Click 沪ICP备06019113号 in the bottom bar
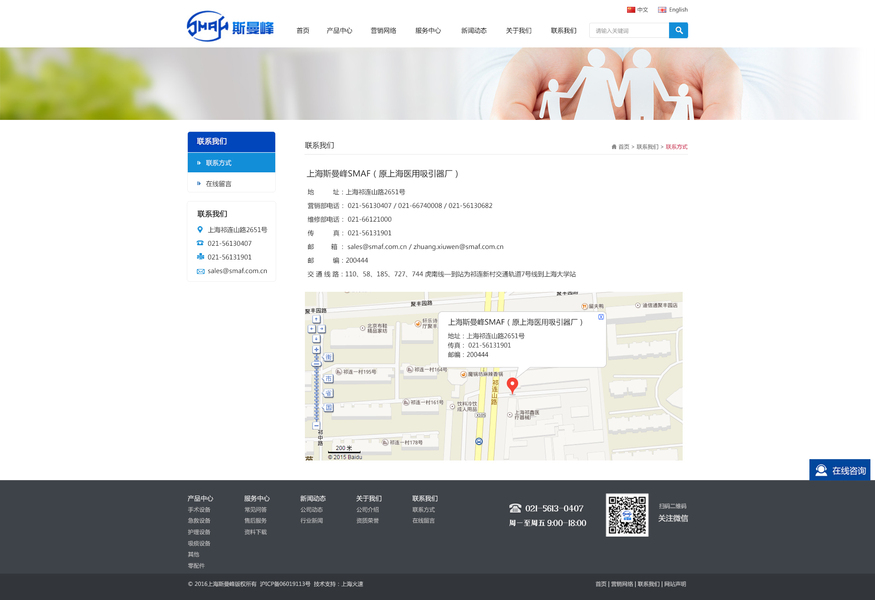 [285, 584]
